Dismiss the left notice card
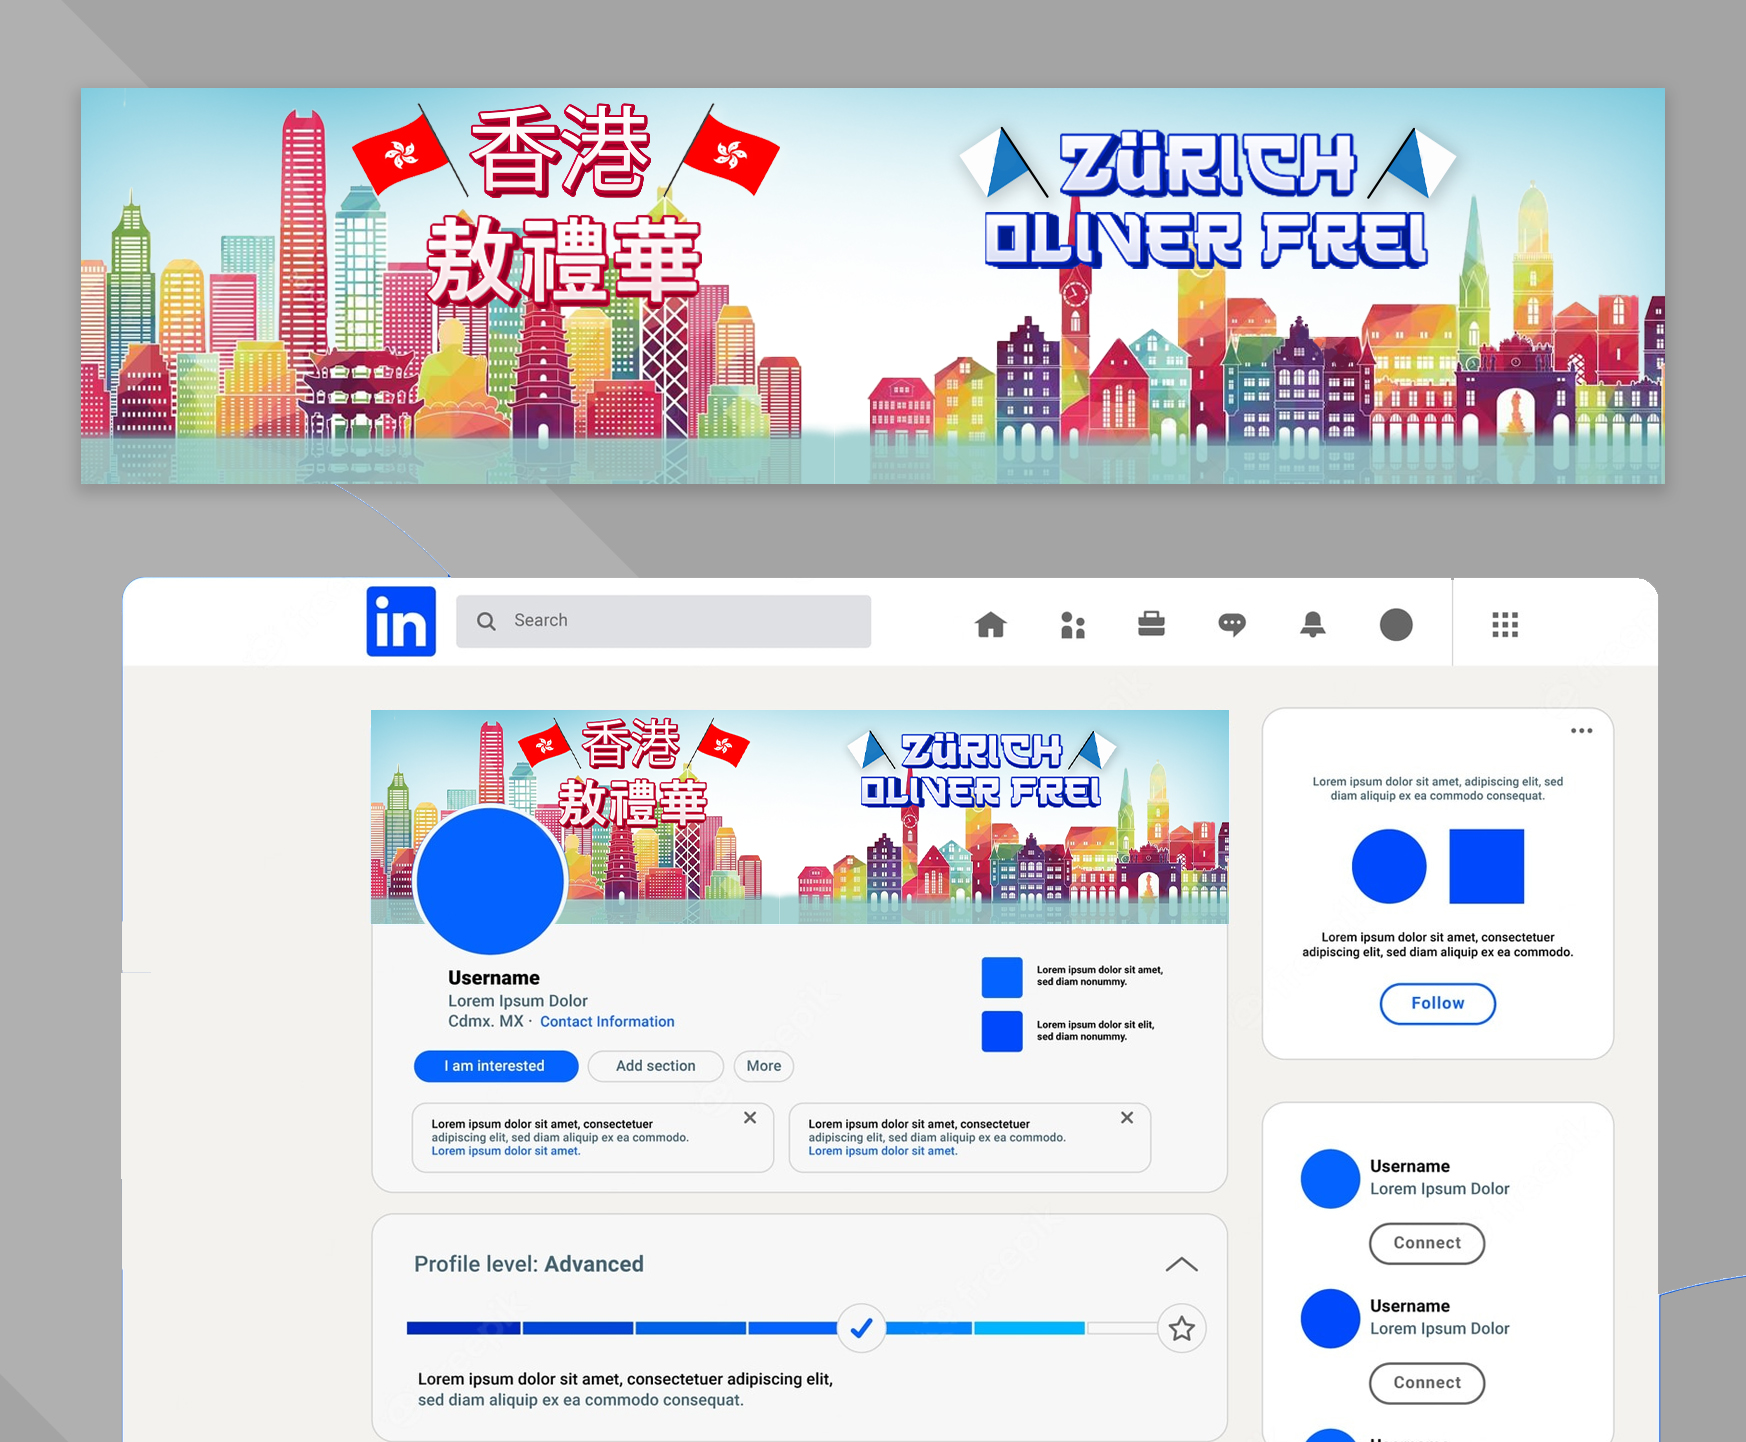The height and width of the screenshot is (1442, 1746). [750, 1118]
